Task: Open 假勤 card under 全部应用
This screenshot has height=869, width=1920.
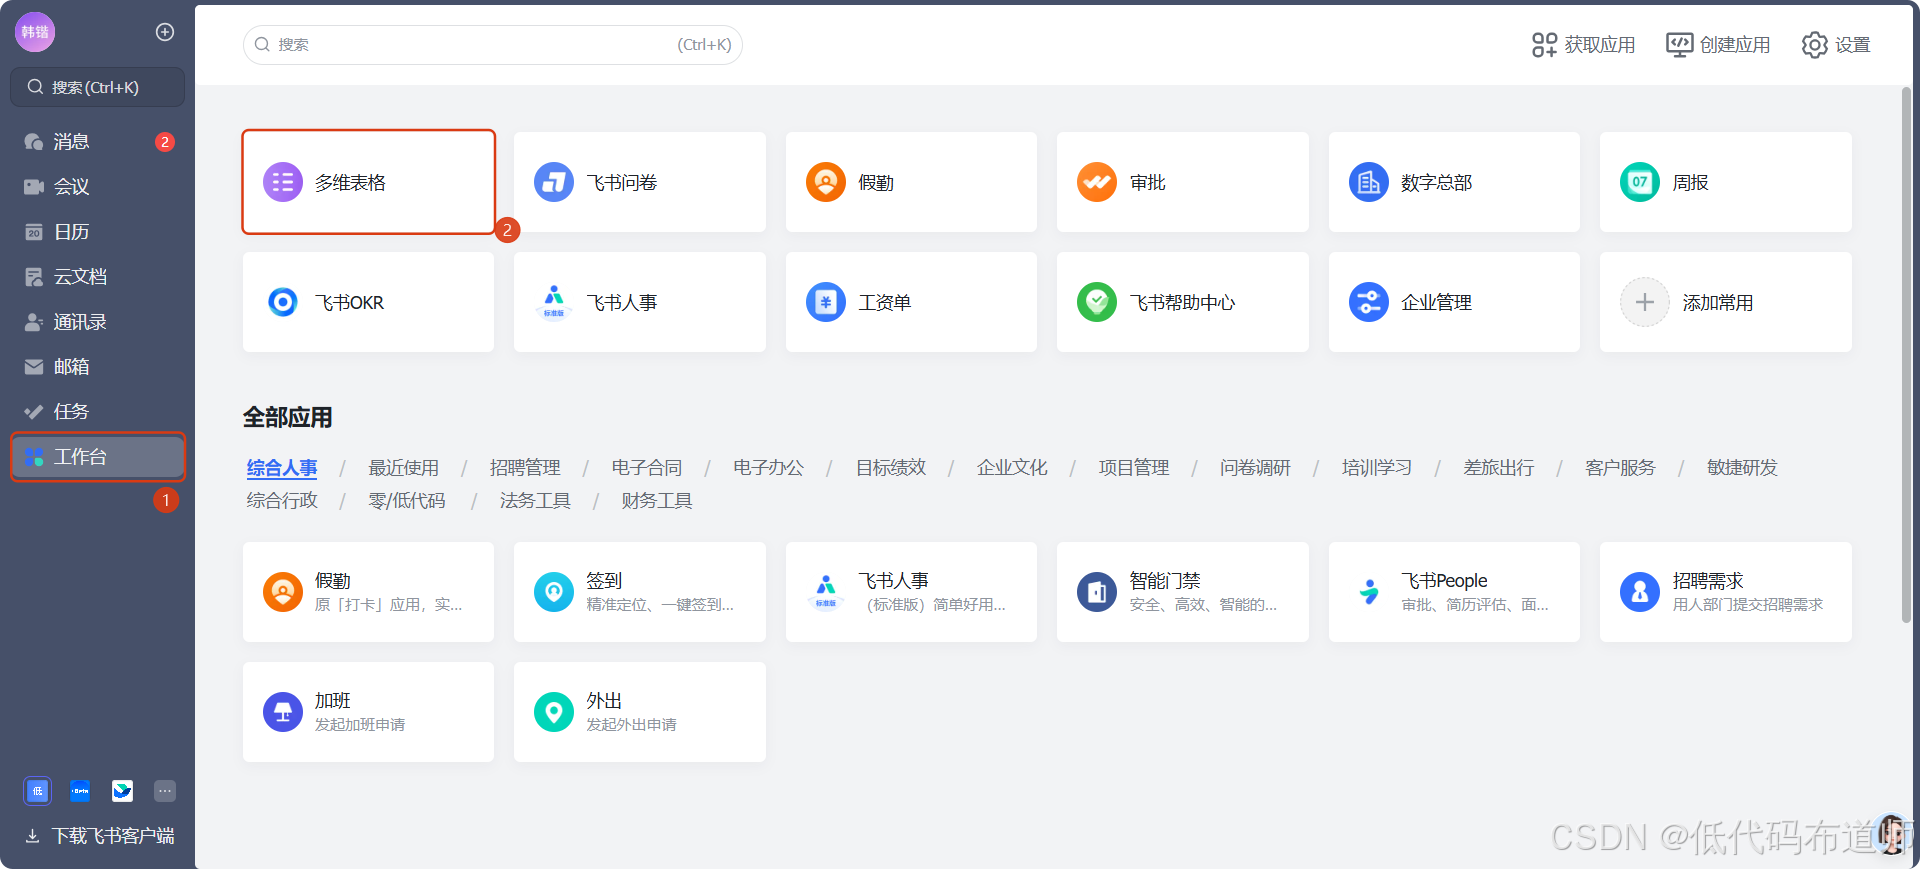Action: pos(368,592)
